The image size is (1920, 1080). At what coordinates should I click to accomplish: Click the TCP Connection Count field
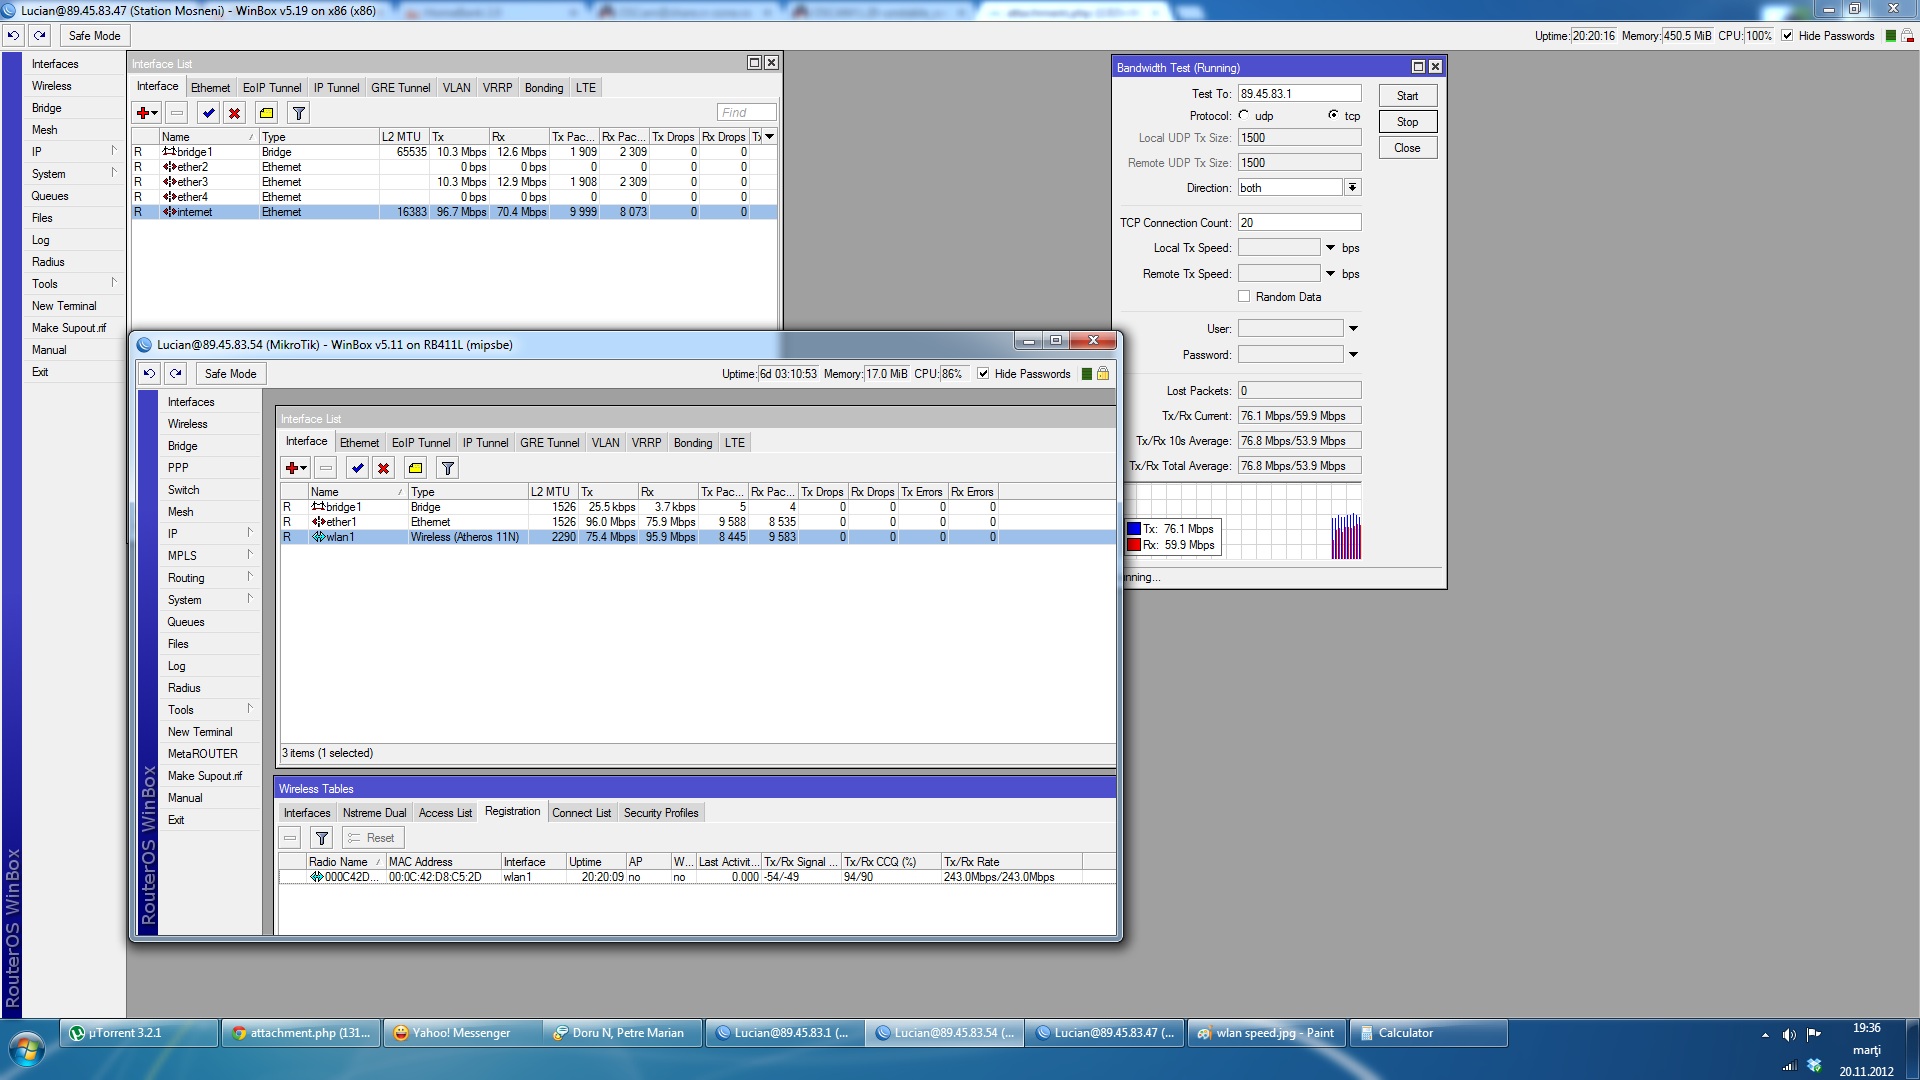pyautogui.click(x=1299, y=223)
